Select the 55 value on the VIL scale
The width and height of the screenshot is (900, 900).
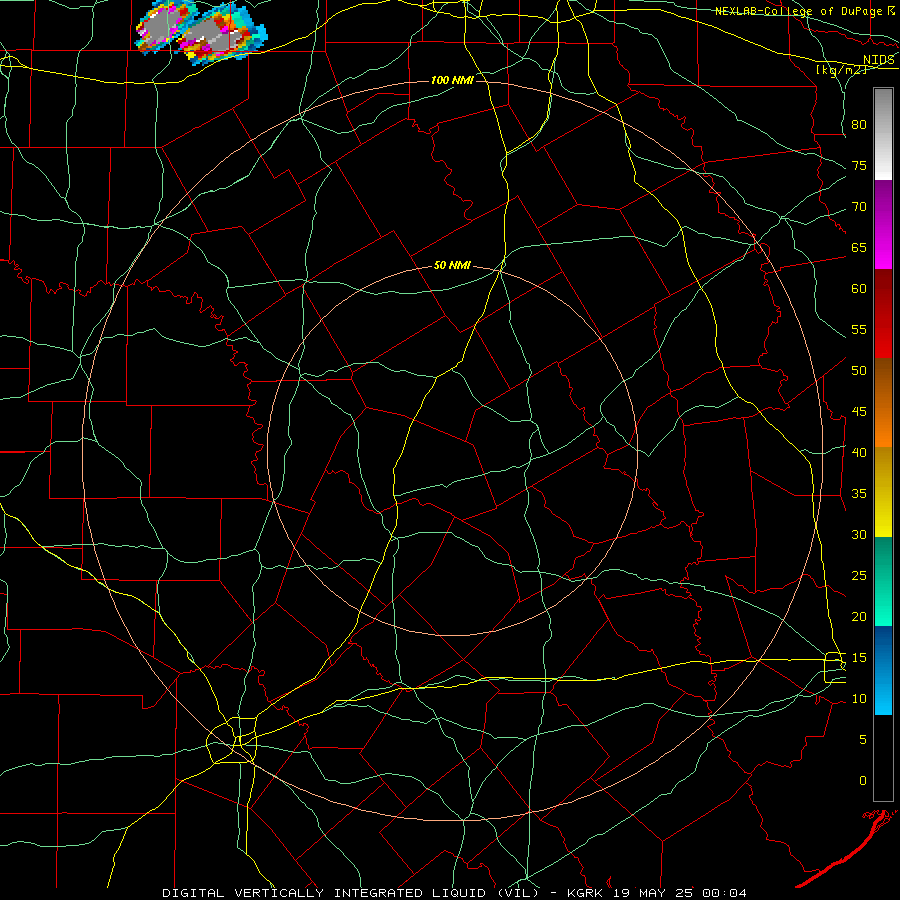pyautogui.click(x=859, y=329)
